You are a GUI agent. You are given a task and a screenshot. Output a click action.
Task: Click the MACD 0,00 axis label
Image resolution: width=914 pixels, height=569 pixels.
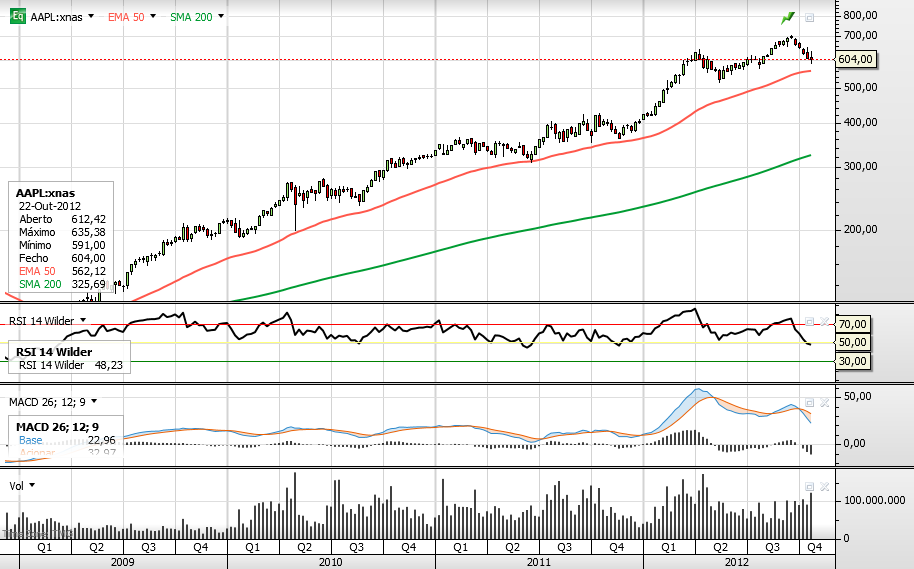(x=854, y=444)
